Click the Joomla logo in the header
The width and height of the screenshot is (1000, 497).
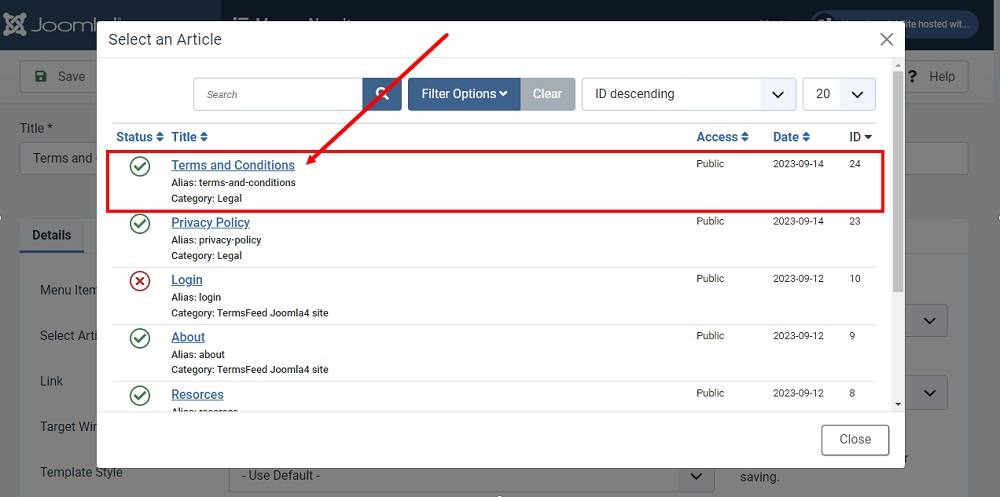click(48, 25)
